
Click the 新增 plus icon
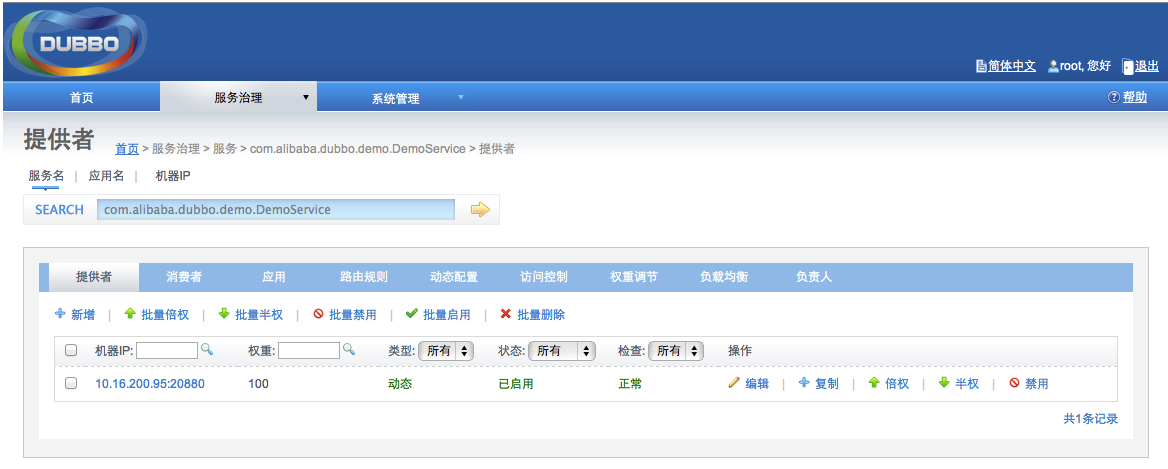[60, 314]
